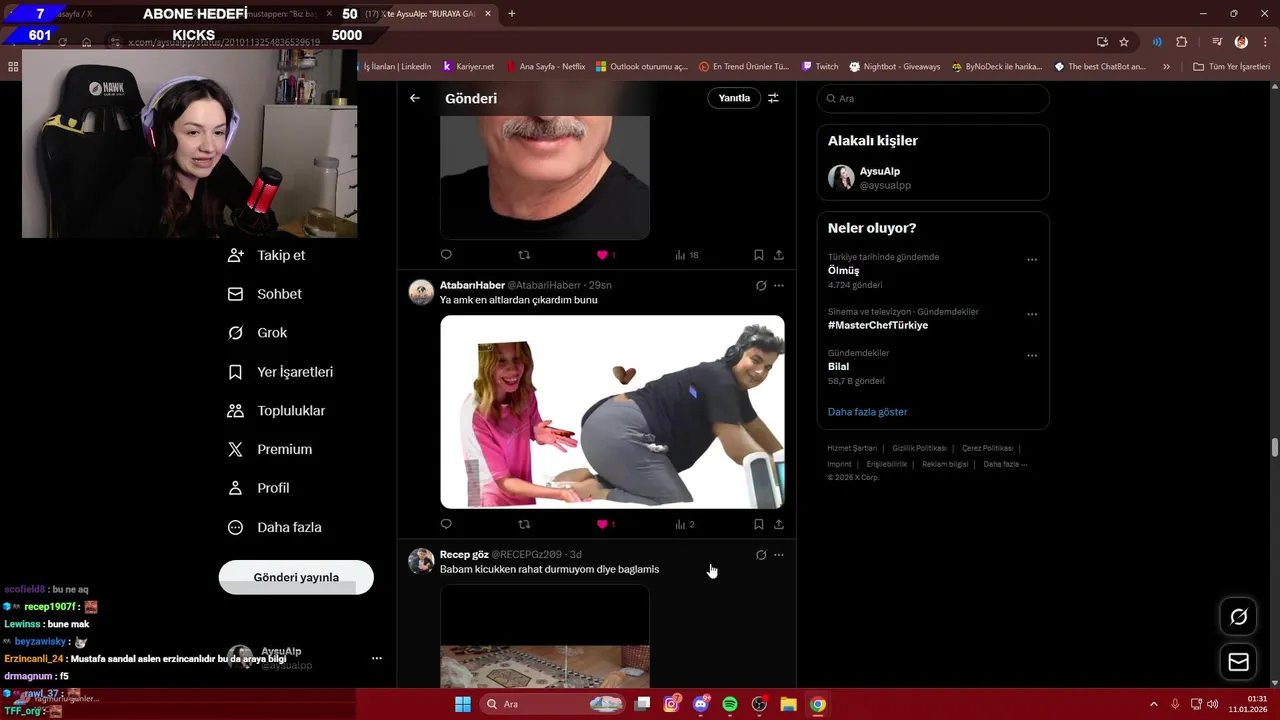The image size is (1280, 720).
Task: Open the floating messages envelope button
Action: point(1238,661)
